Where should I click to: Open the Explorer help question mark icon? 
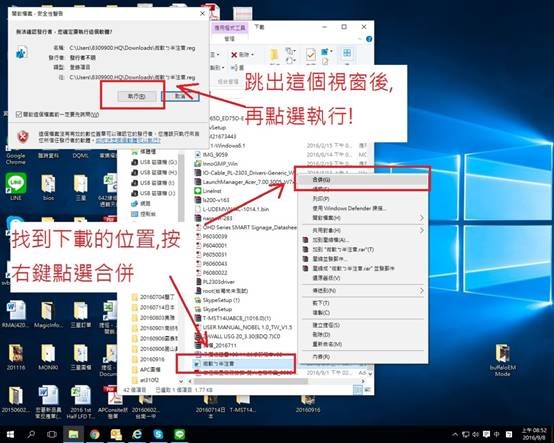[369, 39]
